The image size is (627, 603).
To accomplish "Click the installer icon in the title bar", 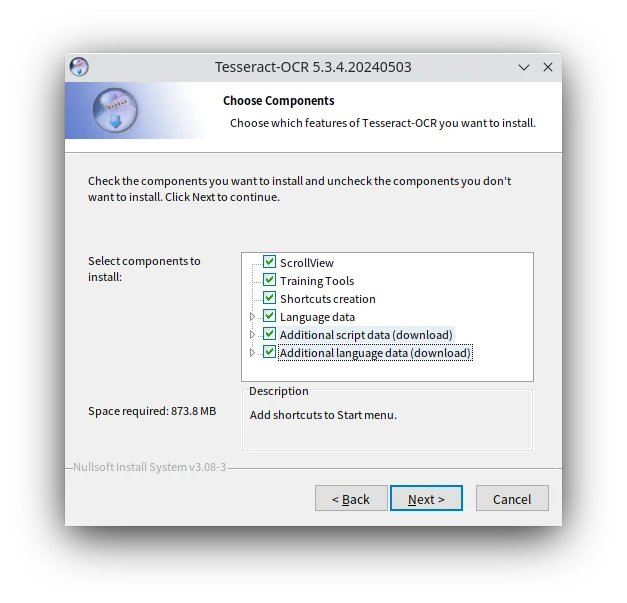I will click(x=79, y=67).
